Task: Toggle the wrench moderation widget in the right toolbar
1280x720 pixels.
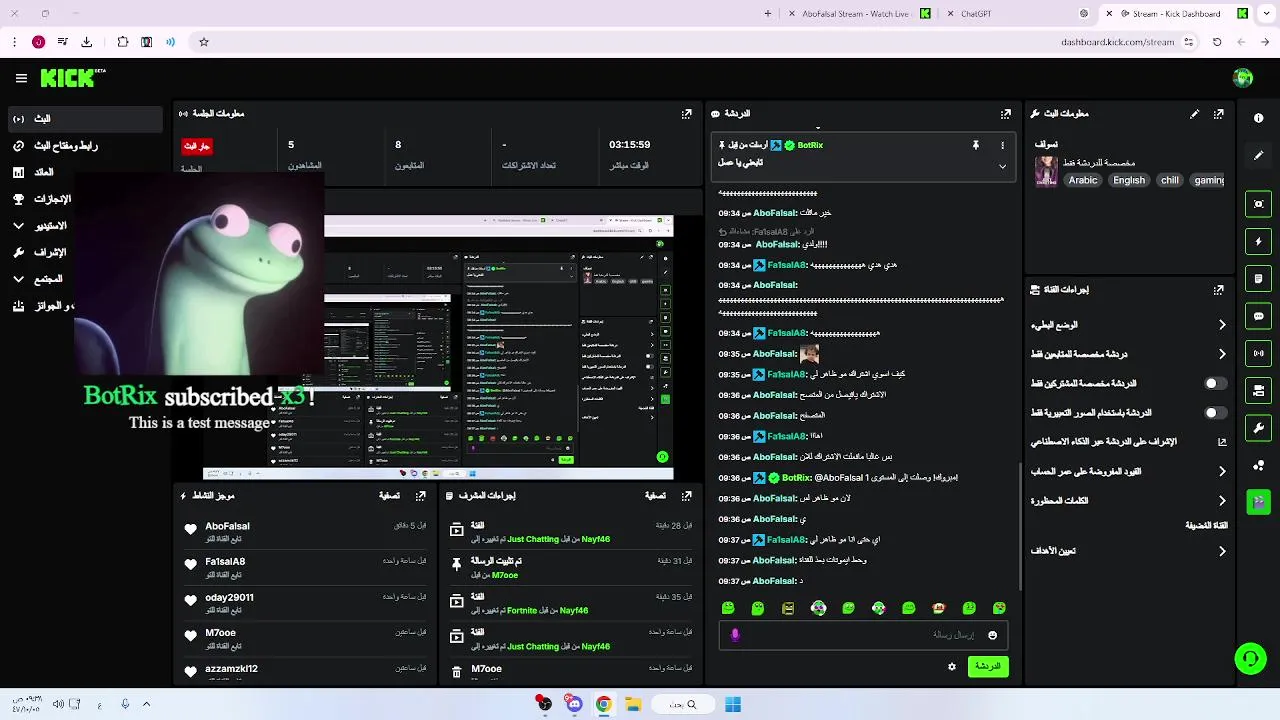Action: coord(1258,428)
